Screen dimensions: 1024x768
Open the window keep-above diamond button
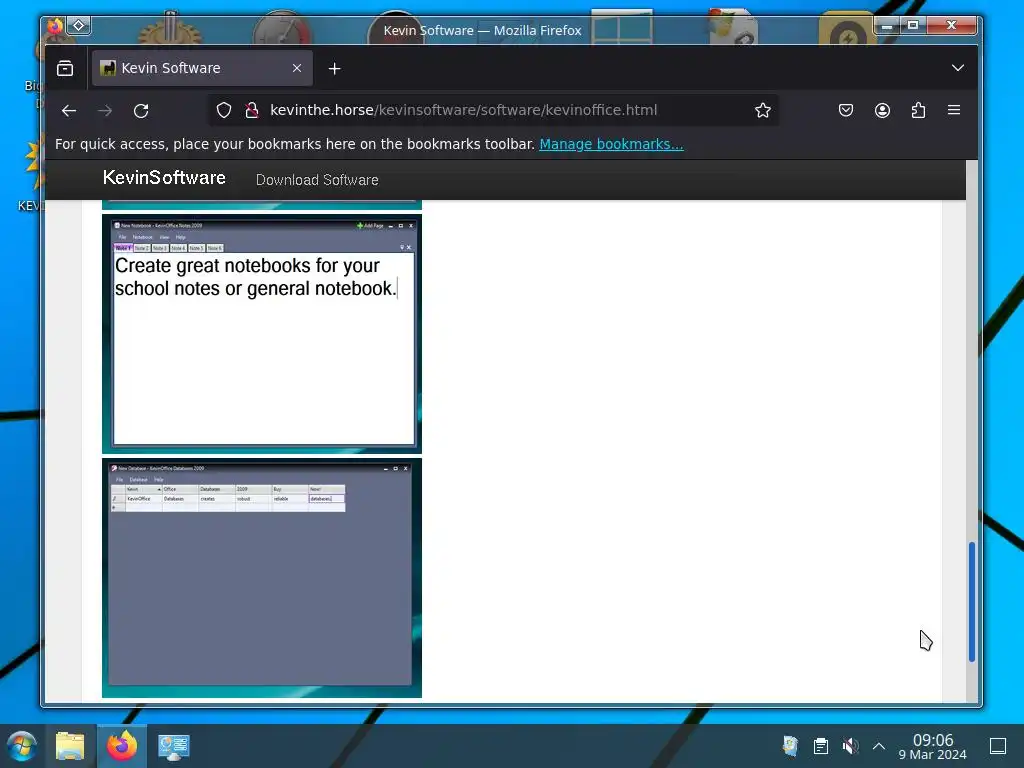pyautogui.click(x=79, y=25)
